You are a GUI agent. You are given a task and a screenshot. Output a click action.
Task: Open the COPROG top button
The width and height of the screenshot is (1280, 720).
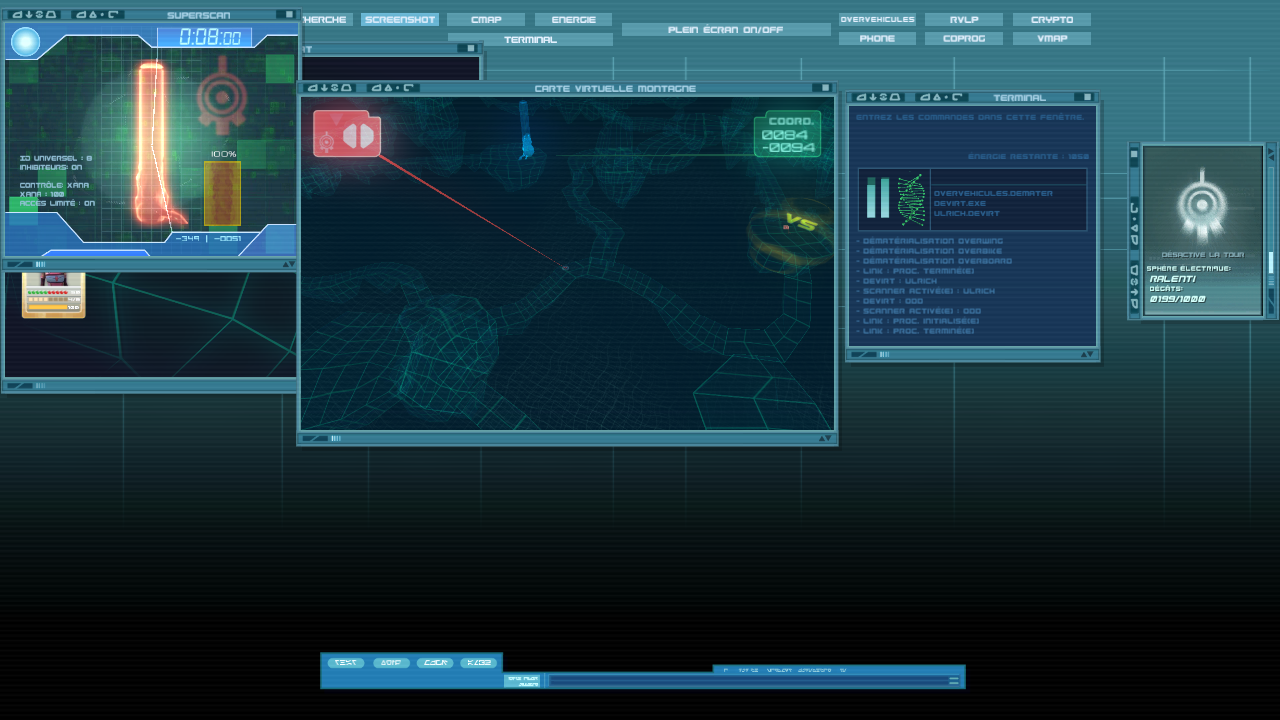[964, 39]
